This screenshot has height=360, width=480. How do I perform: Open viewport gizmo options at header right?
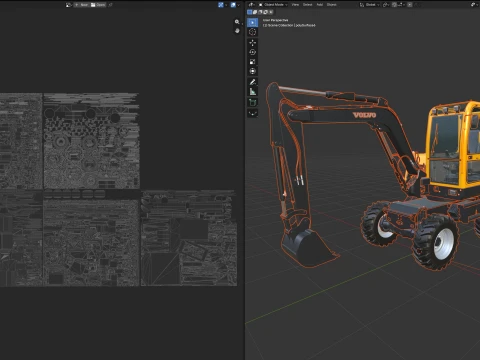point(474,5)
